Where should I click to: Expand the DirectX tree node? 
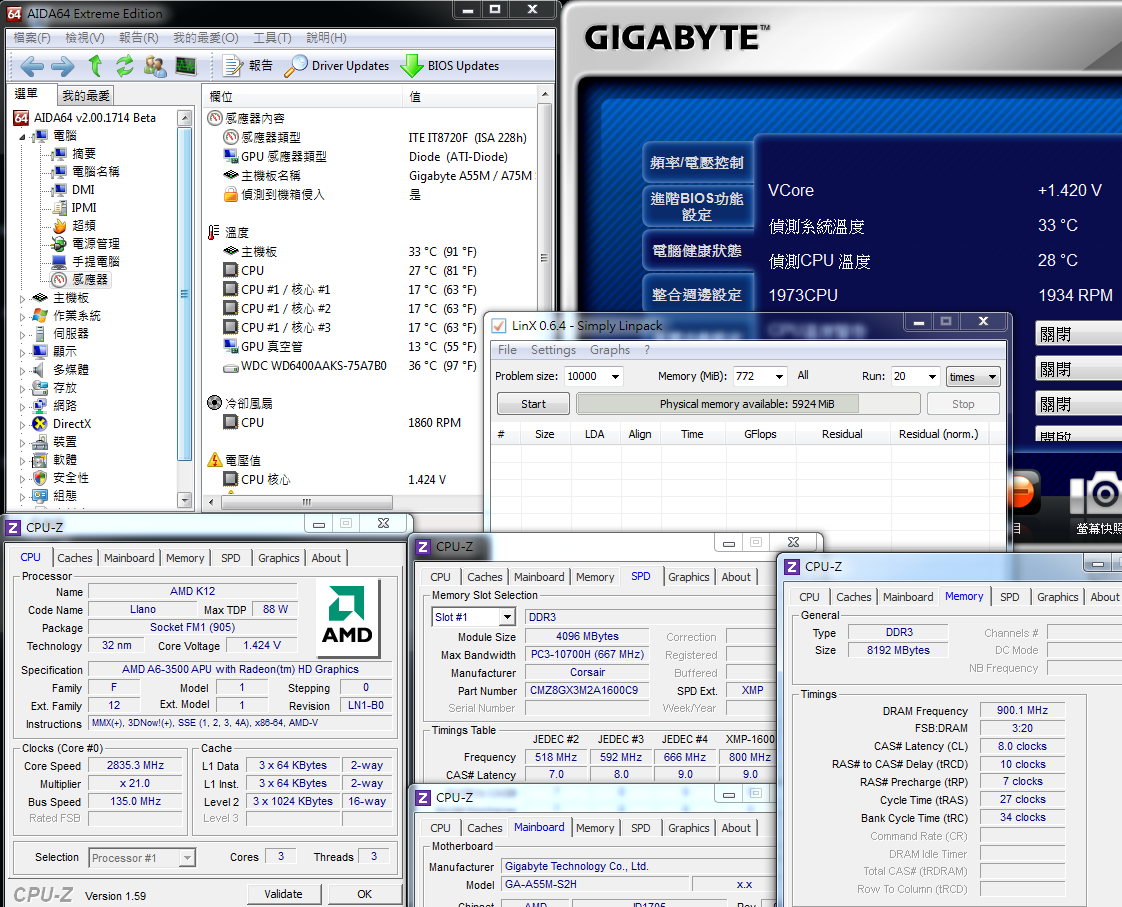[x=22, y=424]
